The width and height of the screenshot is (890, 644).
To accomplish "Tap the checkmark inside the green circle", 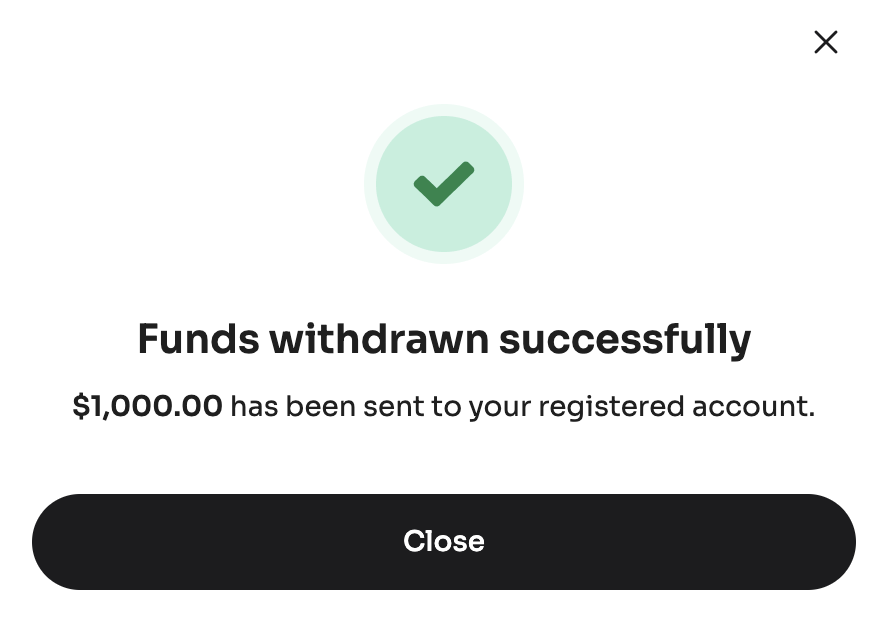I will click(444, 184).
